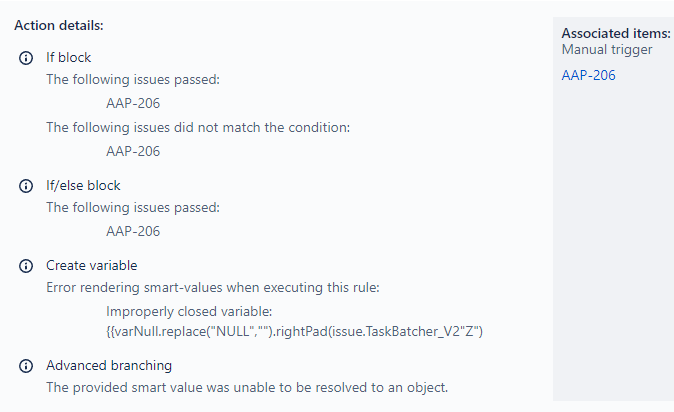Click the varNull.replace smart value expression

click(294, 332)
